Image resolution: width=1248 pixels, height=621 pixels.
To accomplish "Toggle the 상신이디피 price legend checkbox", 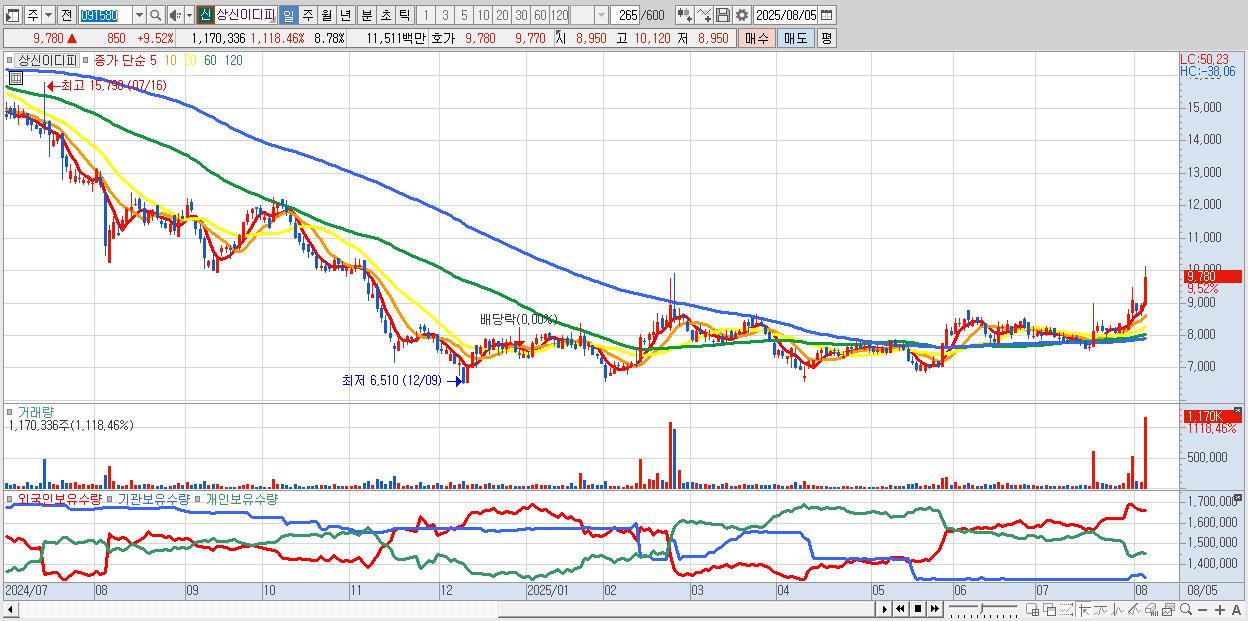I will click(11, 60).
